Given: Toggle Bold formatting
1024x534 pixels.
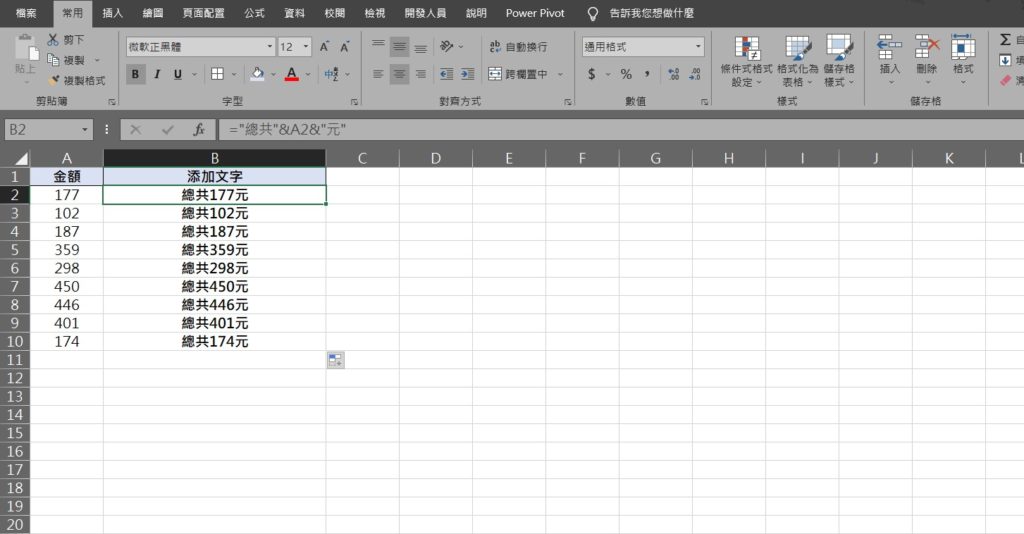Looking at the screenshot, I should coord(135,74).
